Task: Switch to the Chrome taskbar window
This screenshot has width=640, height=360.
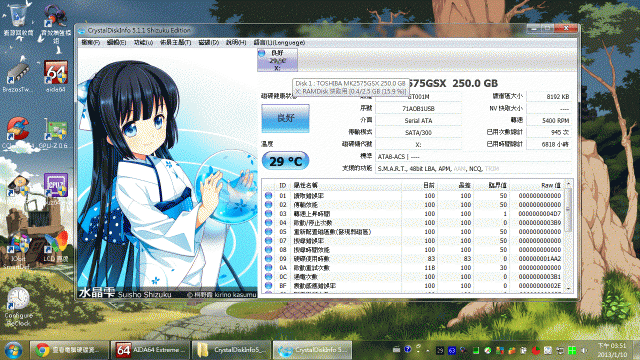Action: (x=69, y=350)
